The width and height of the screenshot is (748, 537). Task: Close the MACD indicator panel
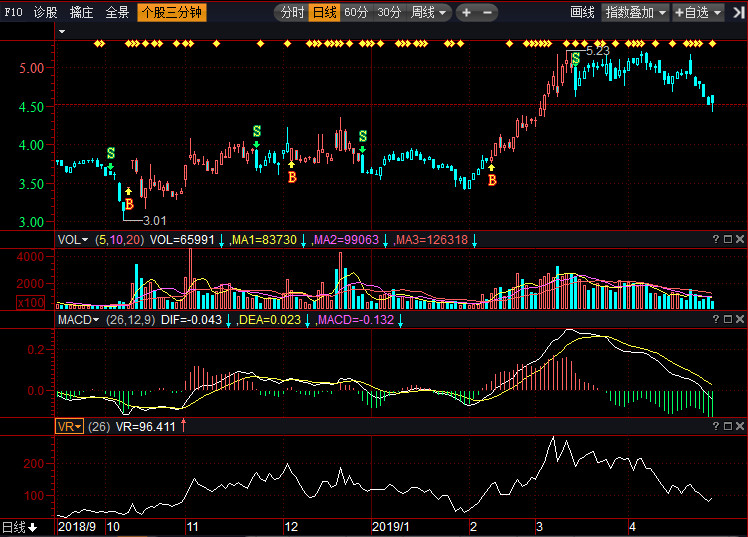pyautogui.click(x=740, y=319)
